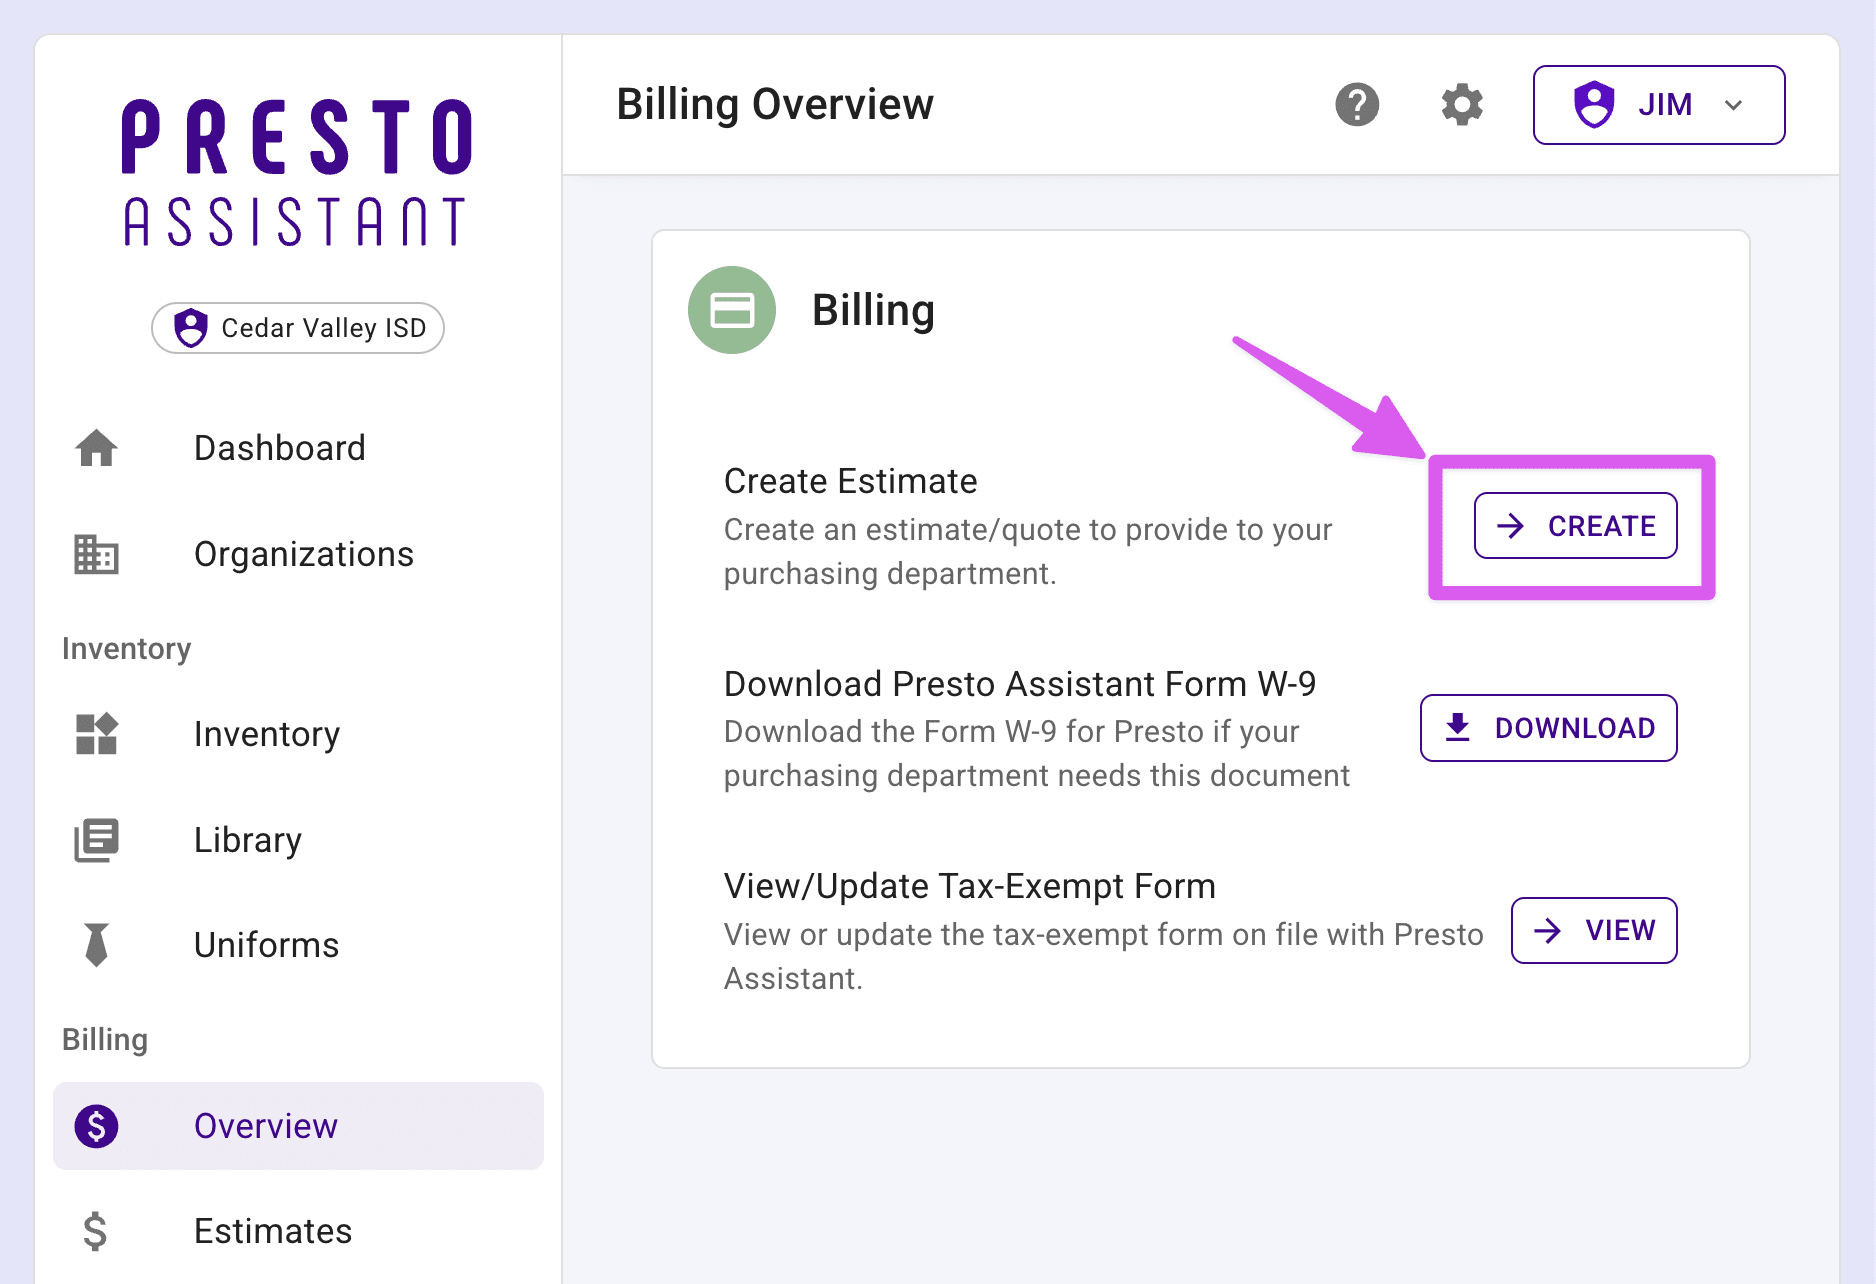Viewport: 1876px width, 1284px height.
Task: Click VIEW for the Tax-Exempt Form
Action: pos(1593,930)
